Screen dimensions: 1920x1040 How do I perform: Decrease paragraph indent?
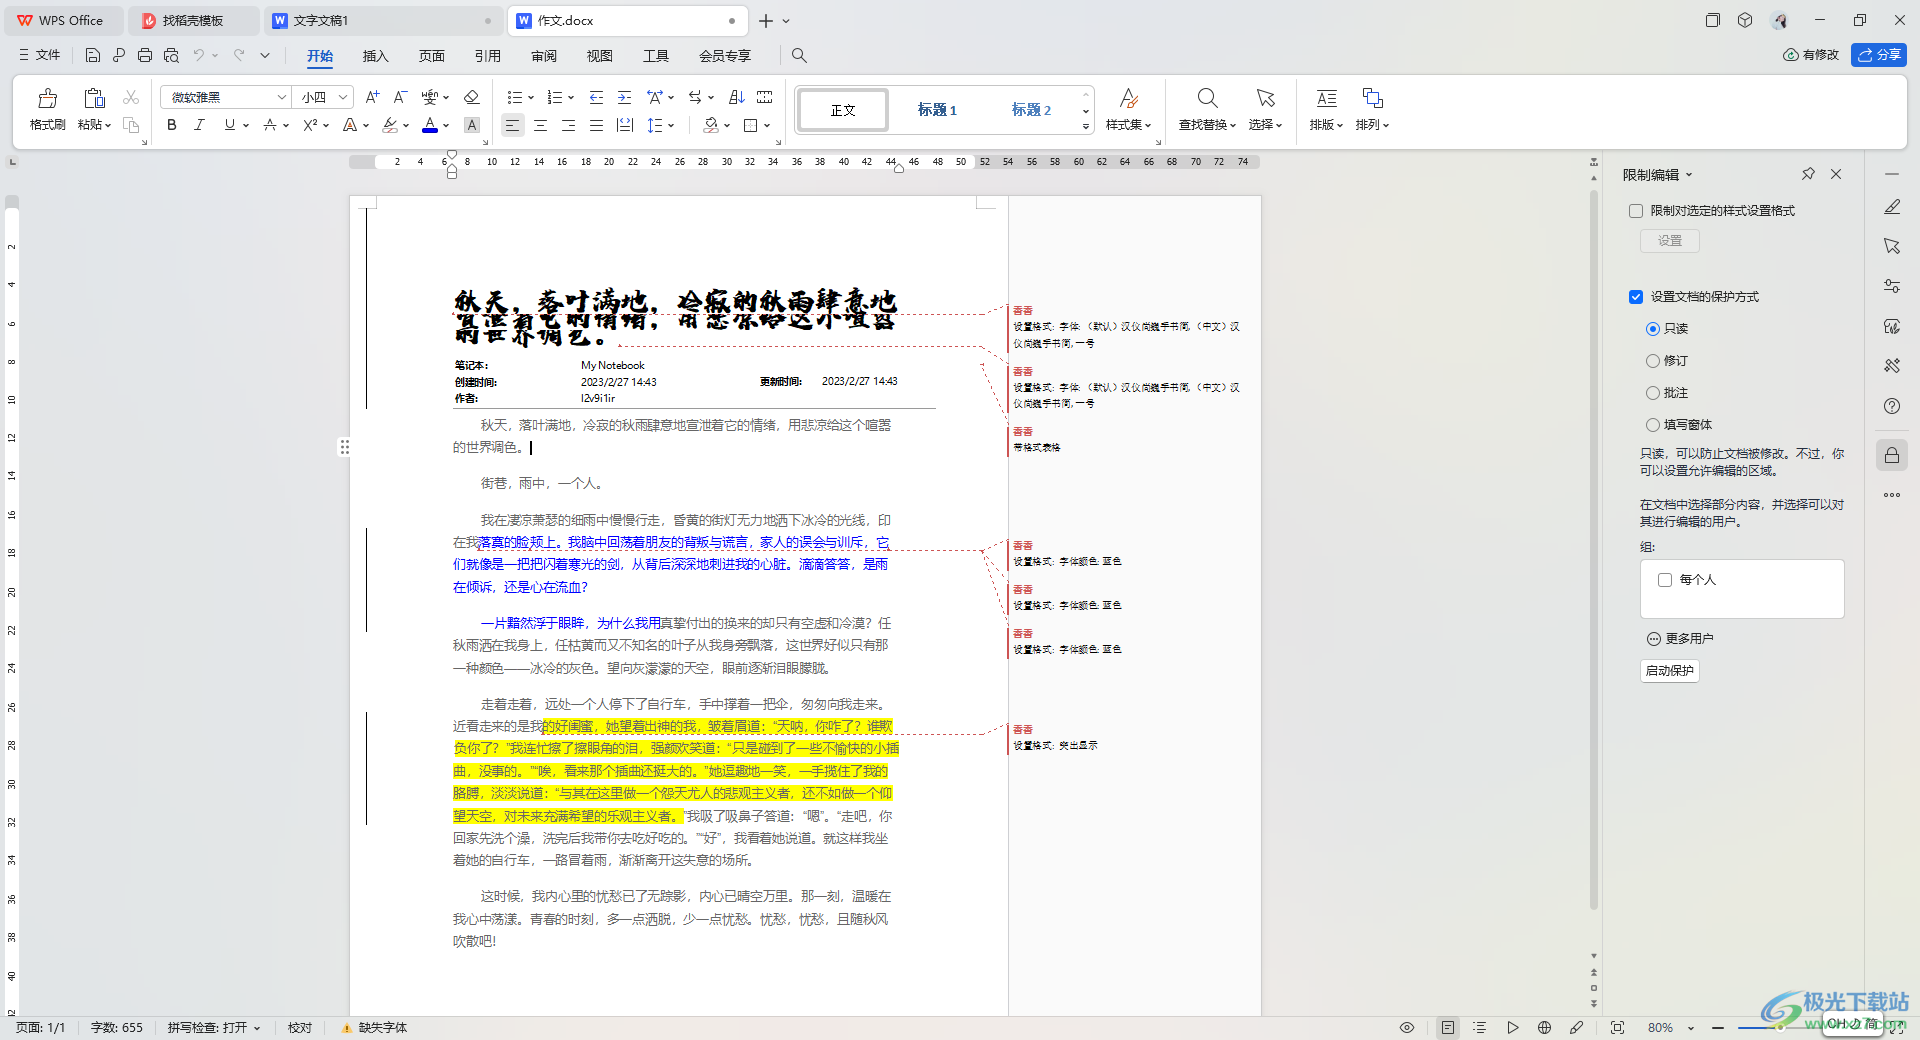[x=596, y=97]
